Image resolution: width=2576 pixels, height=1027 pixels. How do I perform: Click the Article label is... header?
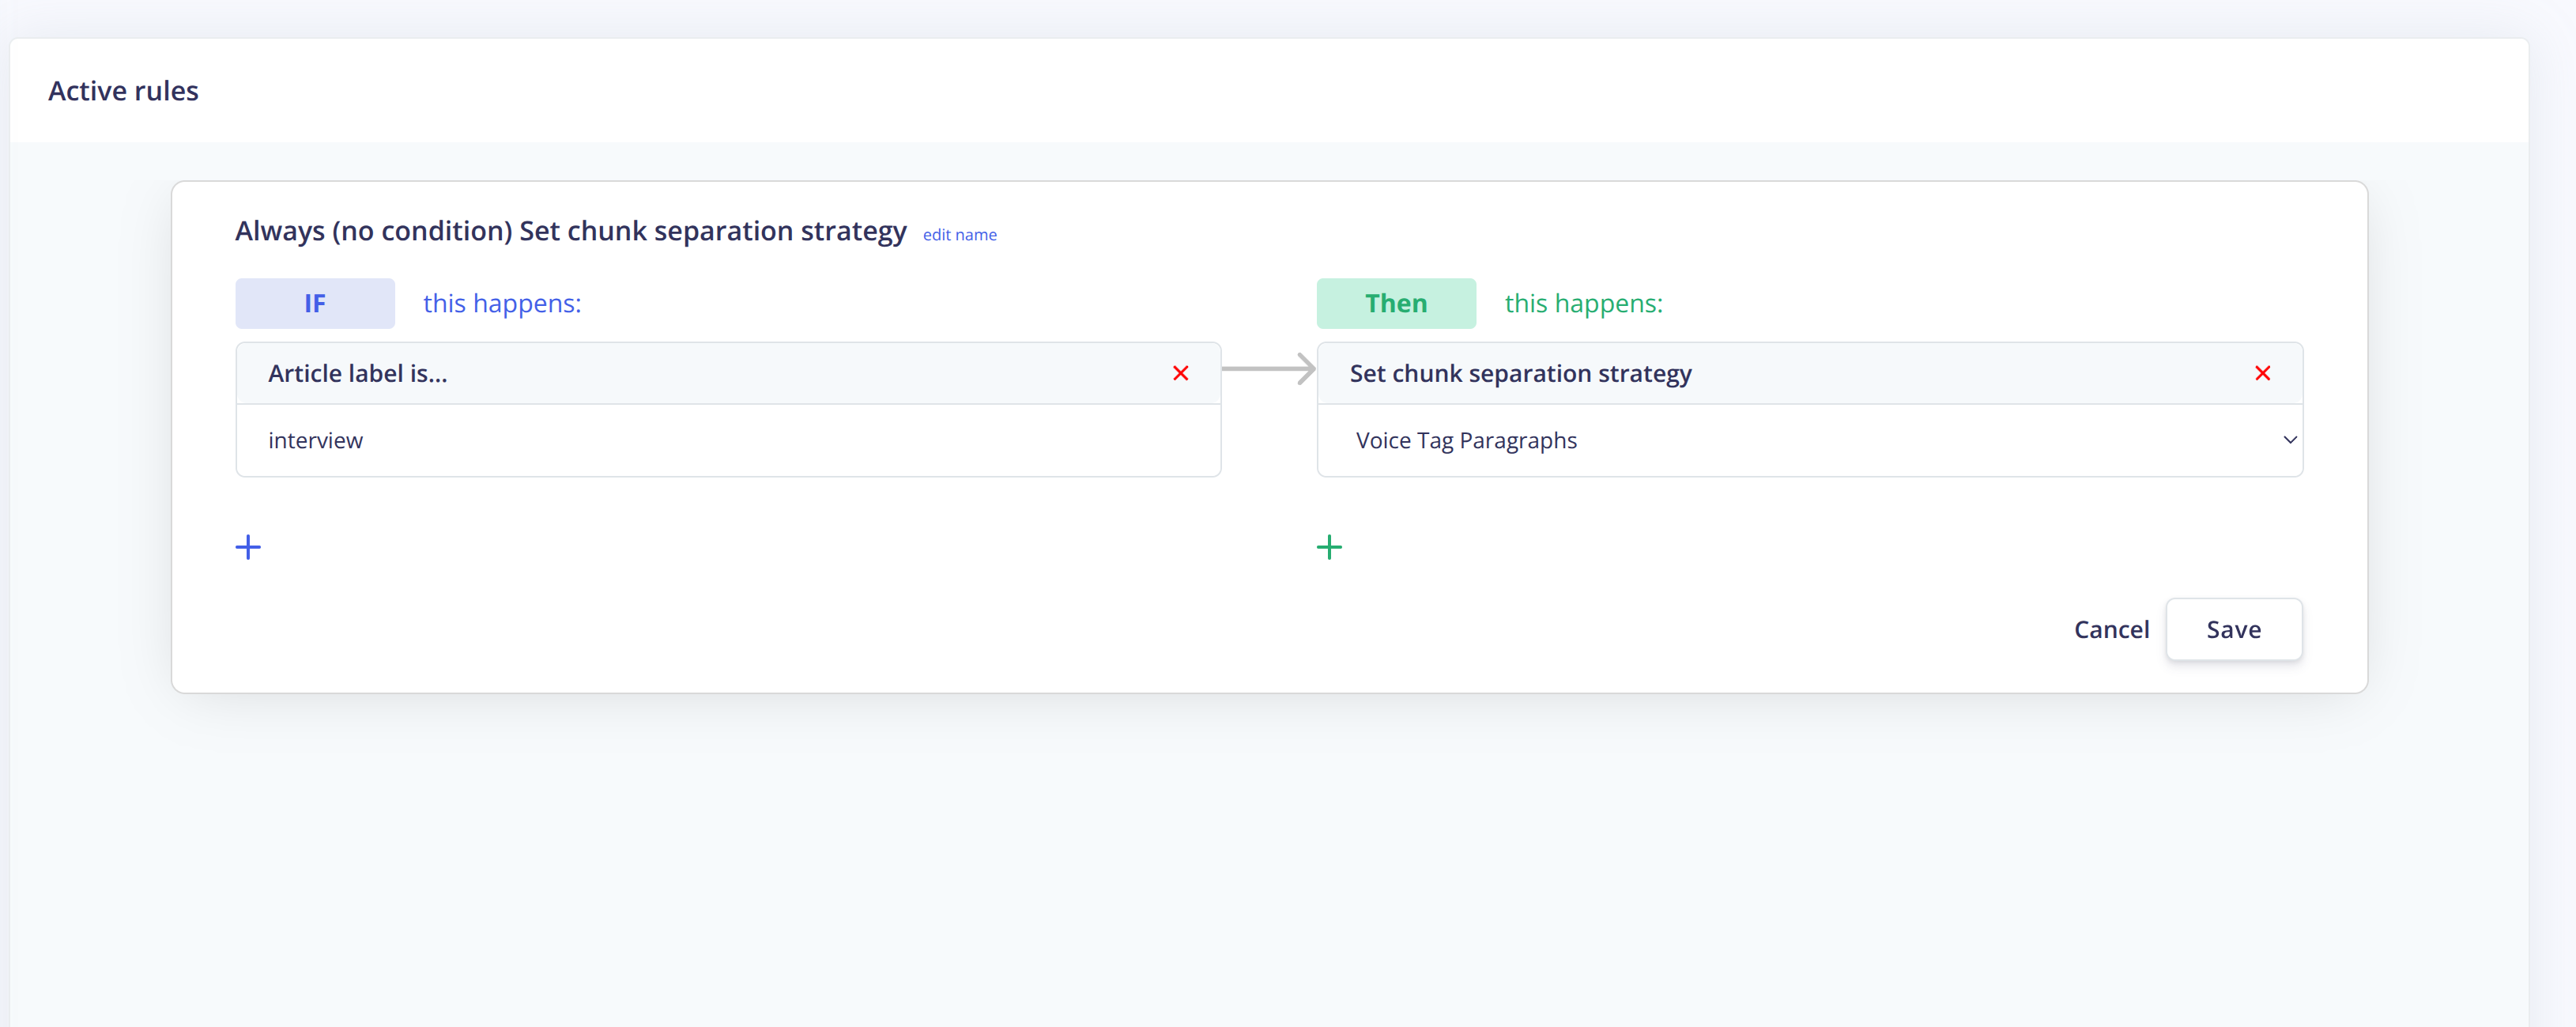[x=357, y=373]
